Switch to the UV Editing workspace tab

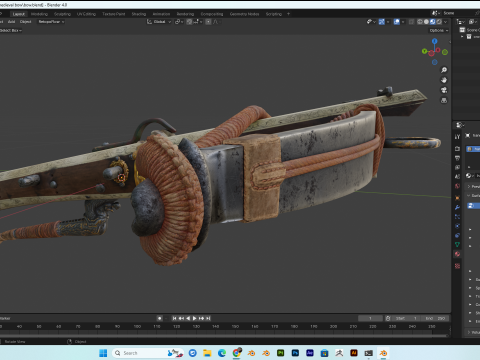tap(86, 14)
